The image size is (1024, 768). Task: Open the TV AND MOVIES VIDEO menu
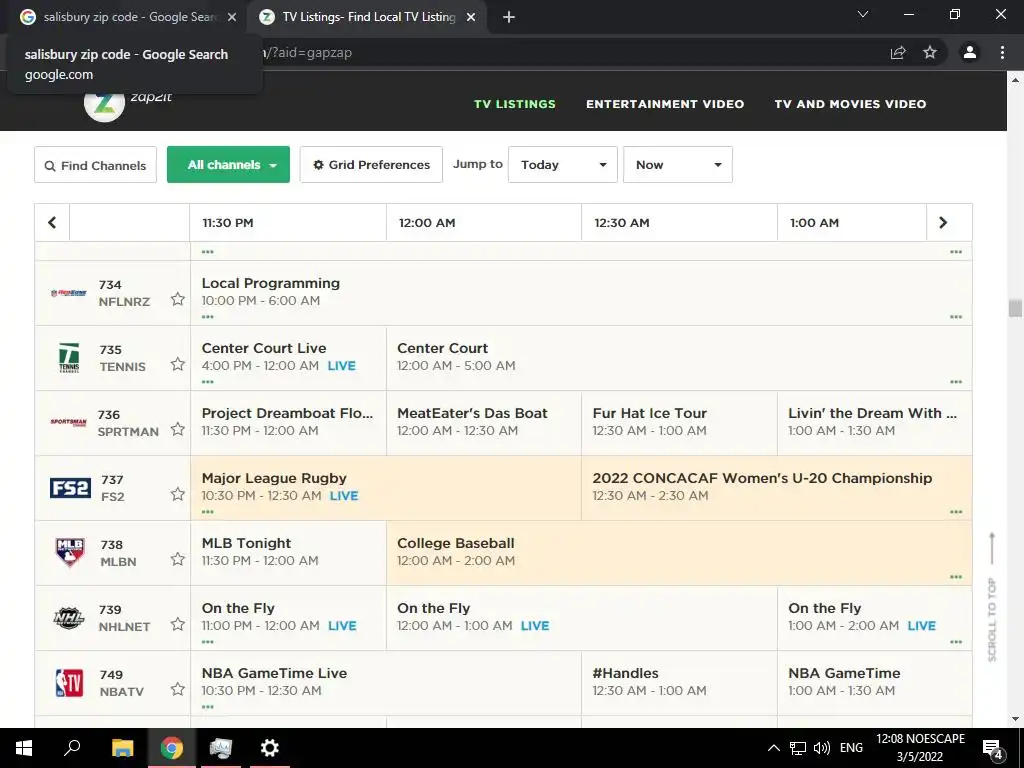(850, 104)
